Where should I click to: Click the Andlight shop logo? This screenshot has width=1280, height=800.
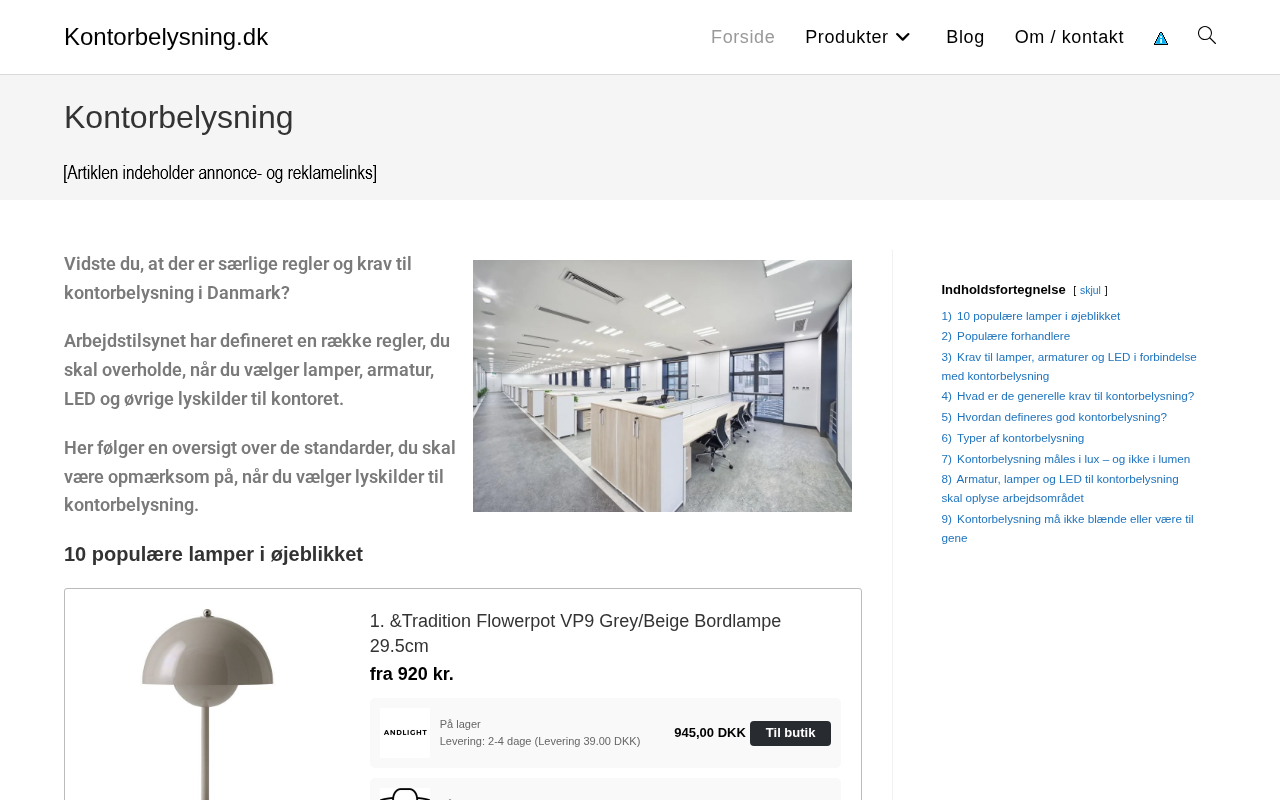click(405, 733)
